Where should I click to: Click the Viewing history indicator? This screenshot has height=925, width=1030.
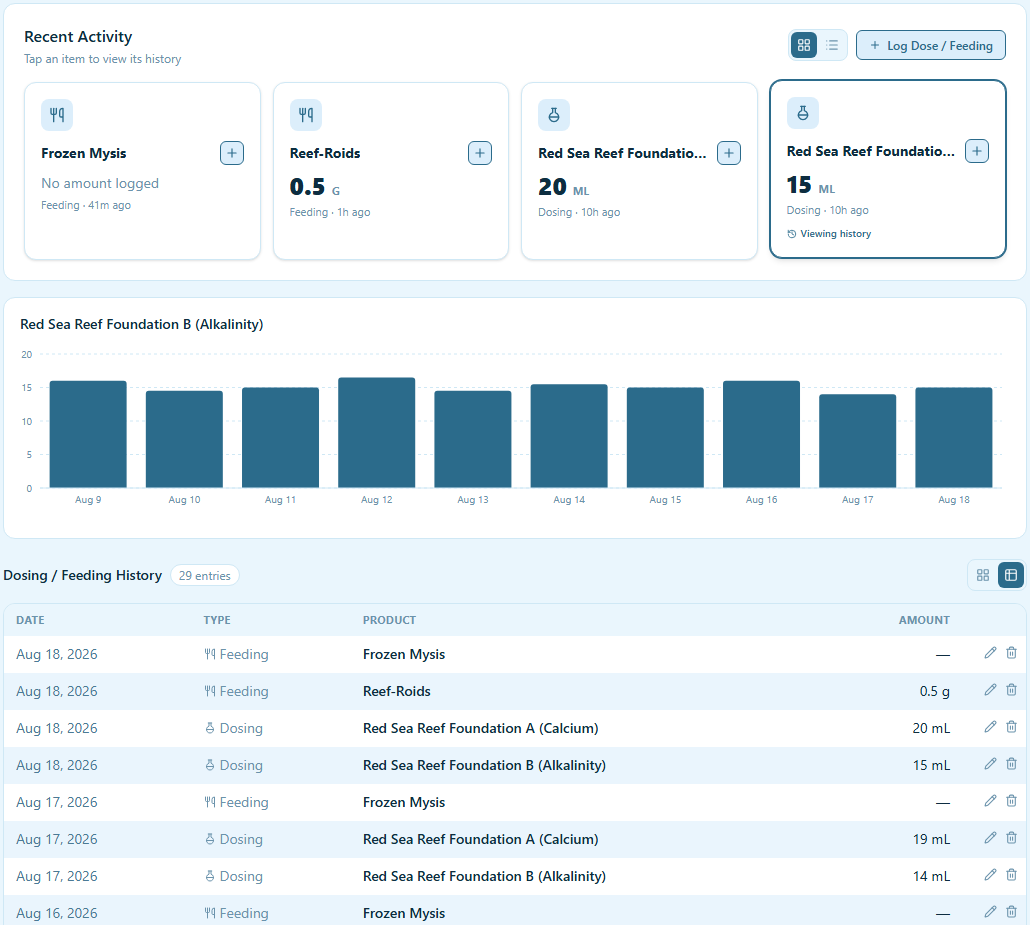pos(829,234)
